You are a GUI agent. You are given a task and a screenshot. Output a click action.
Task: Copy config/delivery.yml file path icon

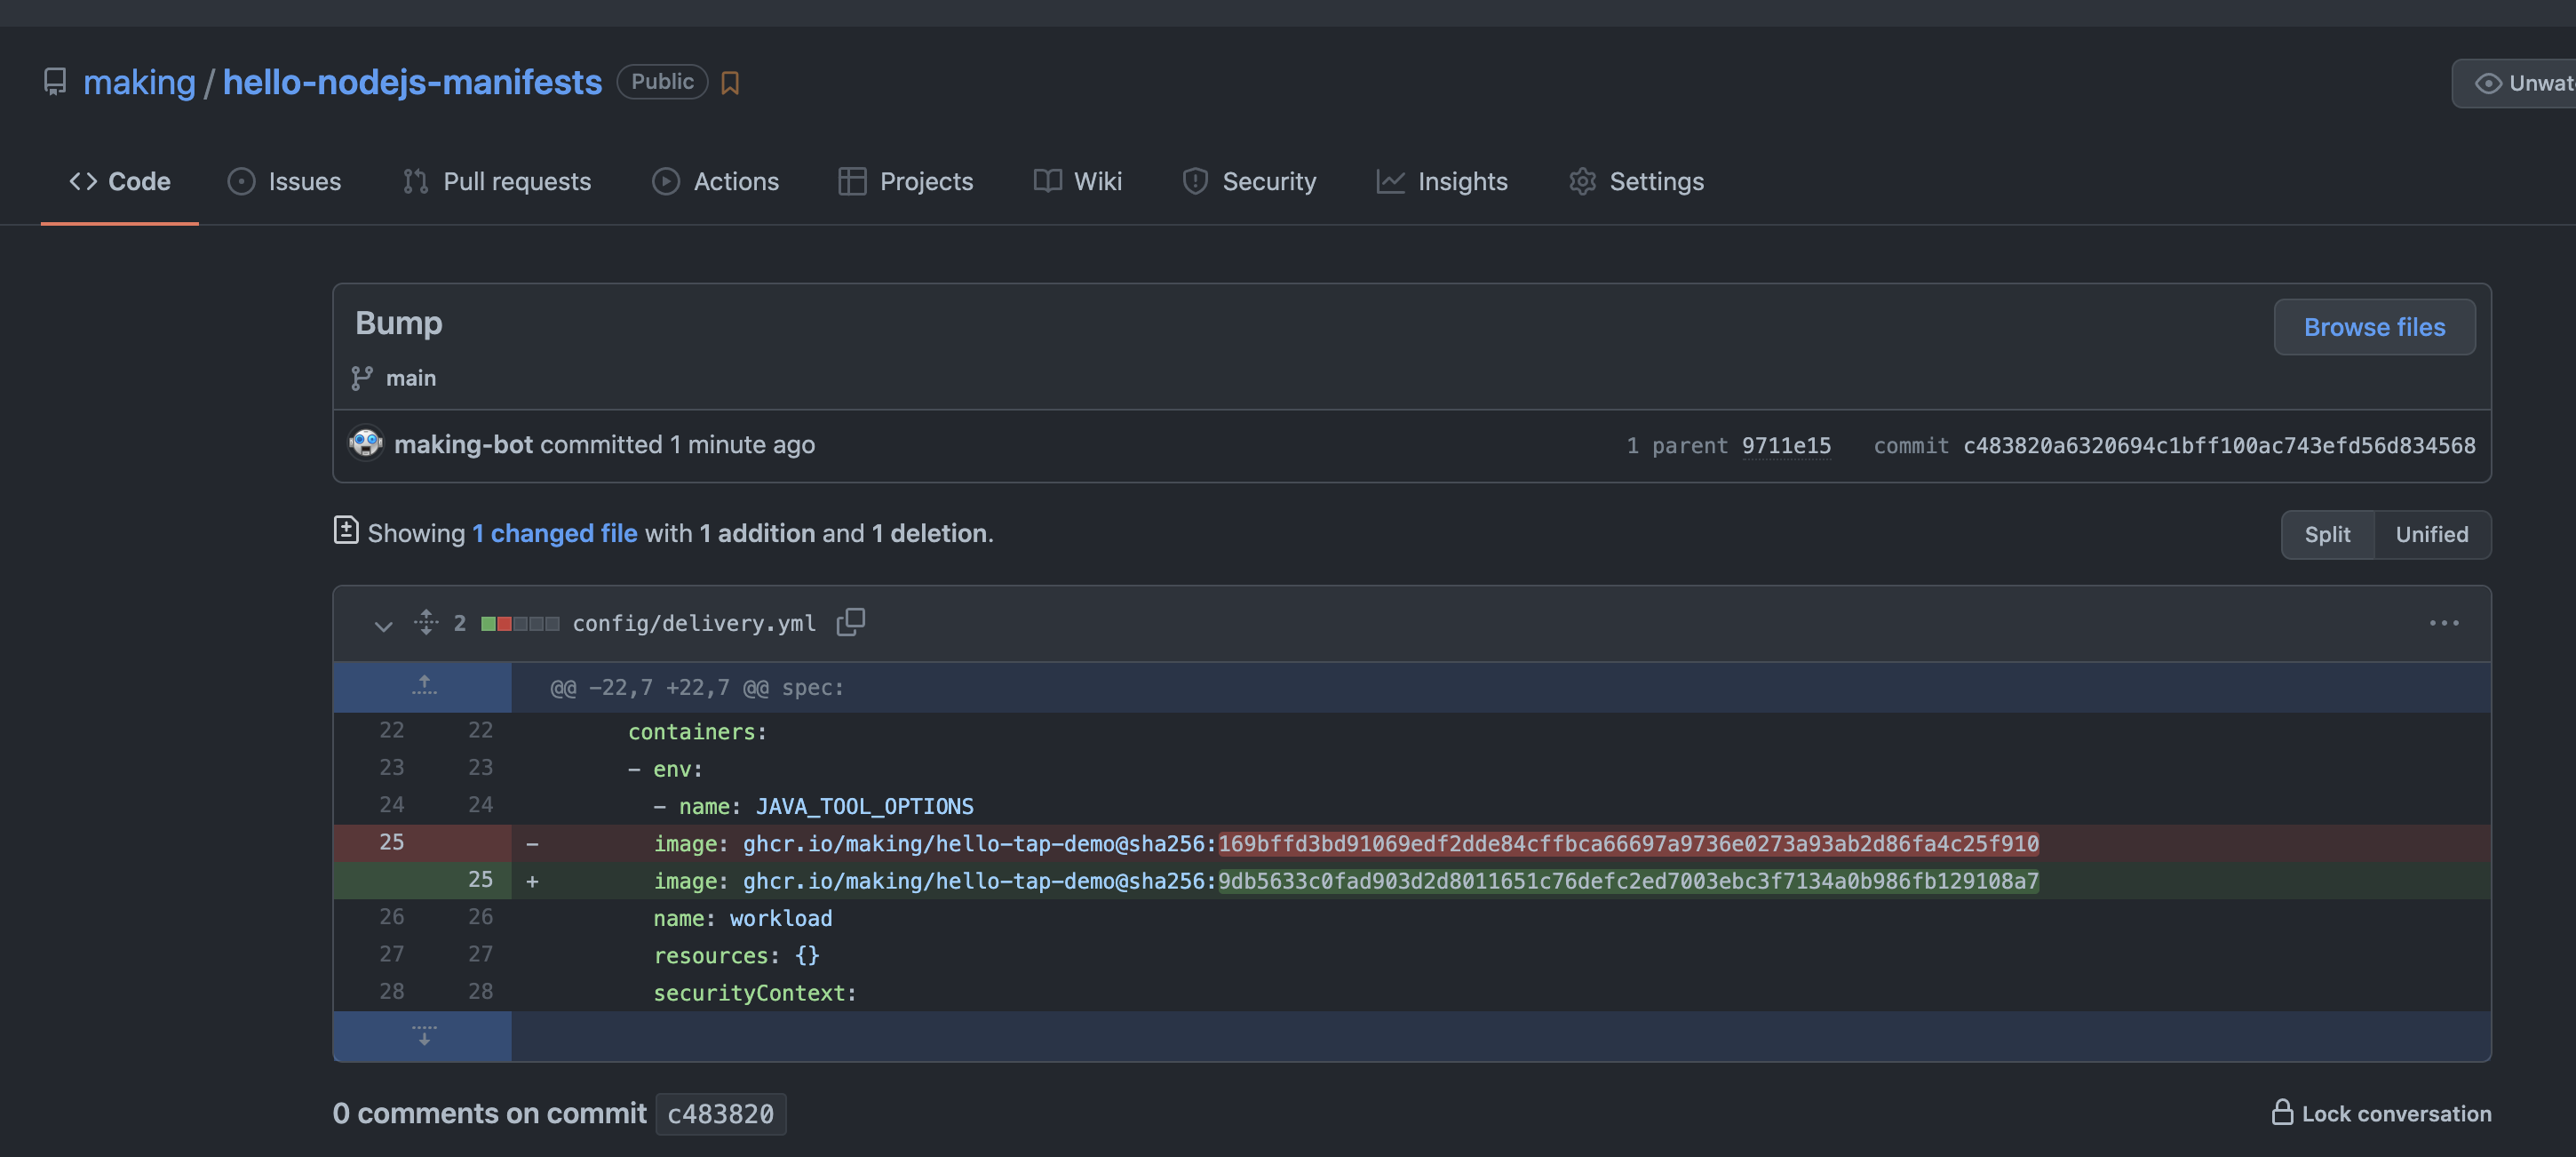[x=850, y=622]
